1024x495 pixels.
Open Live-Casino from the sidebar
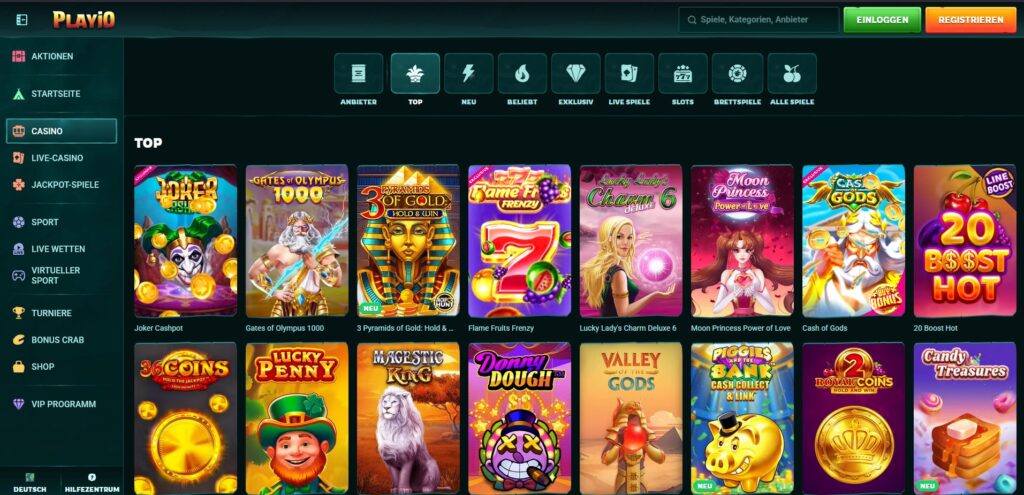61,158
